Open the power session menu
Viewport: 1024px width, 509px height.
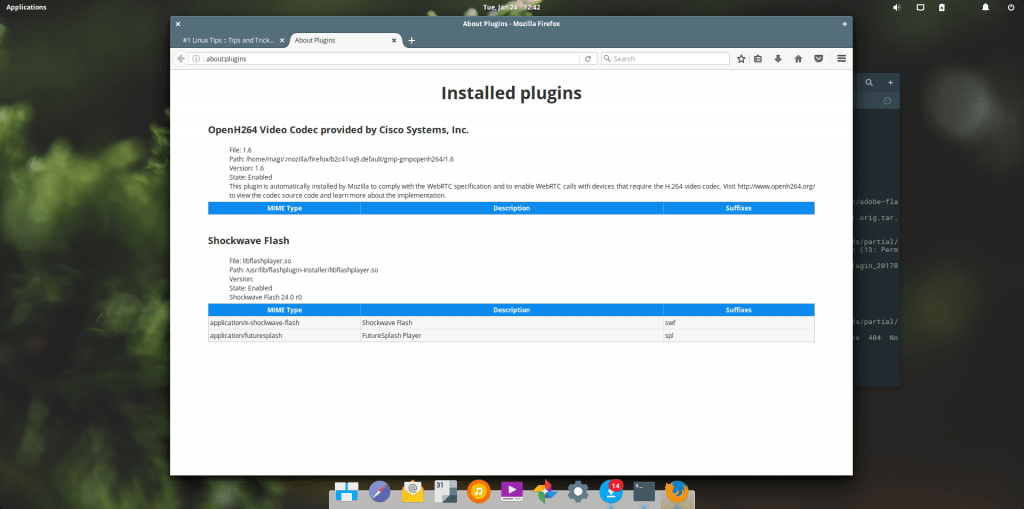1010,8
